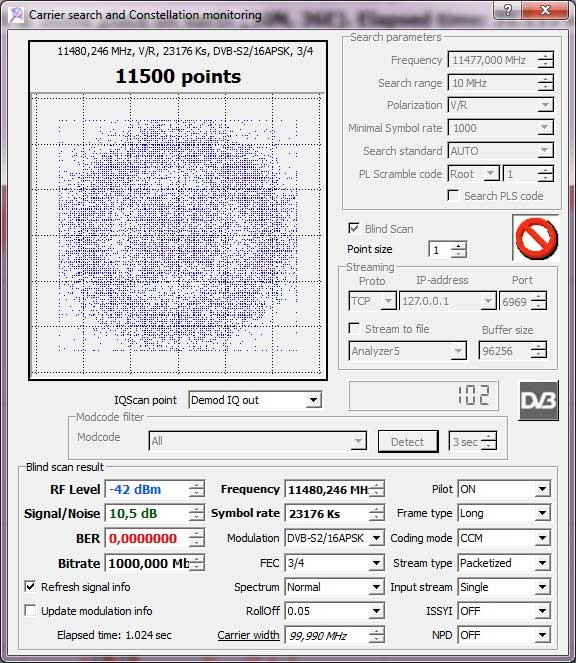Open the IP-address 127.0.0.1 dropdown
The width and height of the screenshot is (578, 663).
pyautogui.click(x=488, y=301)
